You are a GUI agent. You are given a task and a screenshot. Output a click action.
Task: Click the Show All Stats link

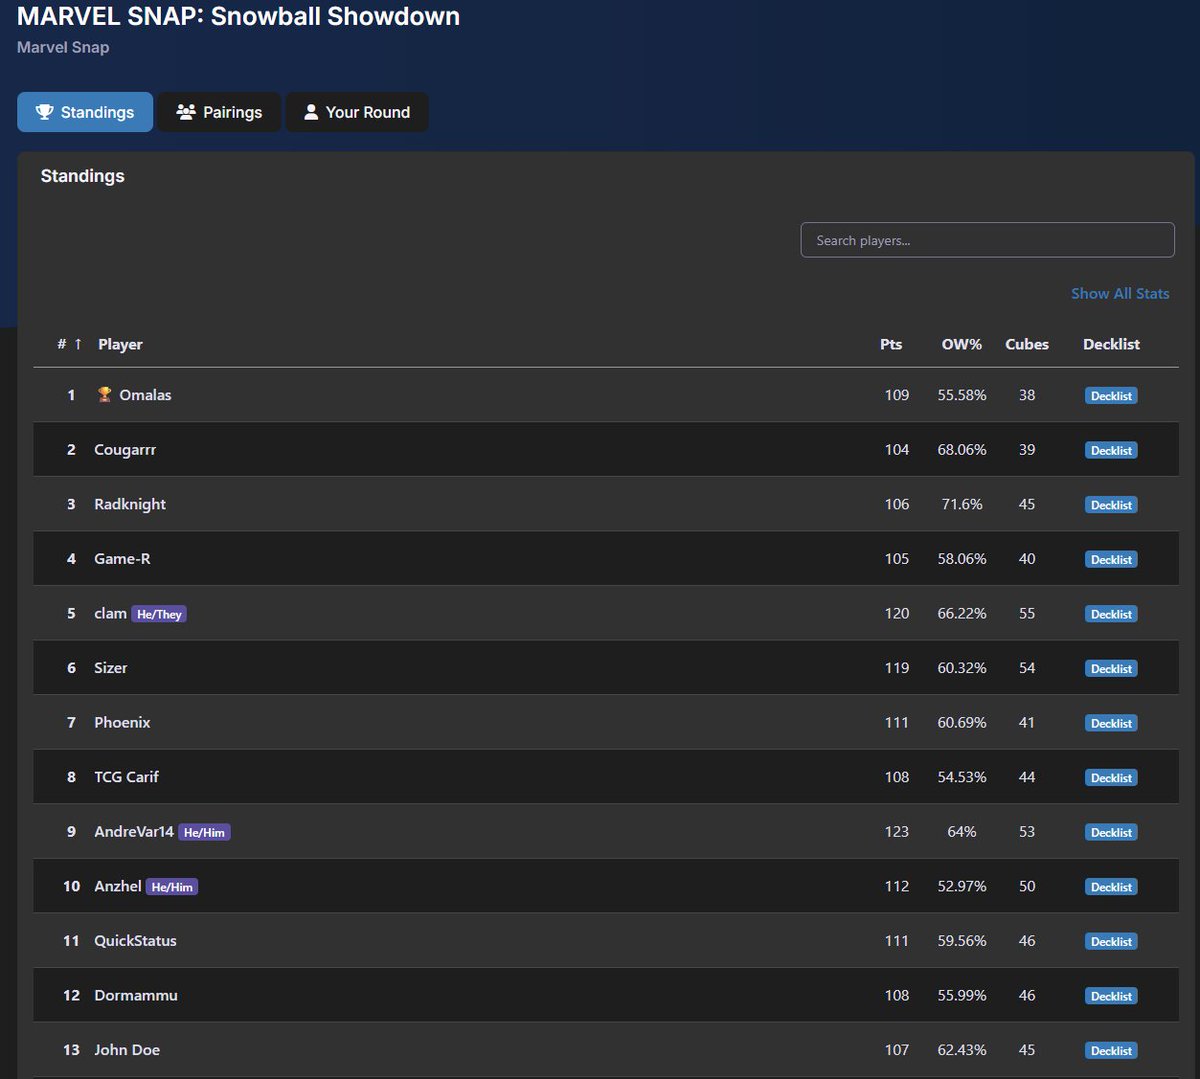[1120, 293]
